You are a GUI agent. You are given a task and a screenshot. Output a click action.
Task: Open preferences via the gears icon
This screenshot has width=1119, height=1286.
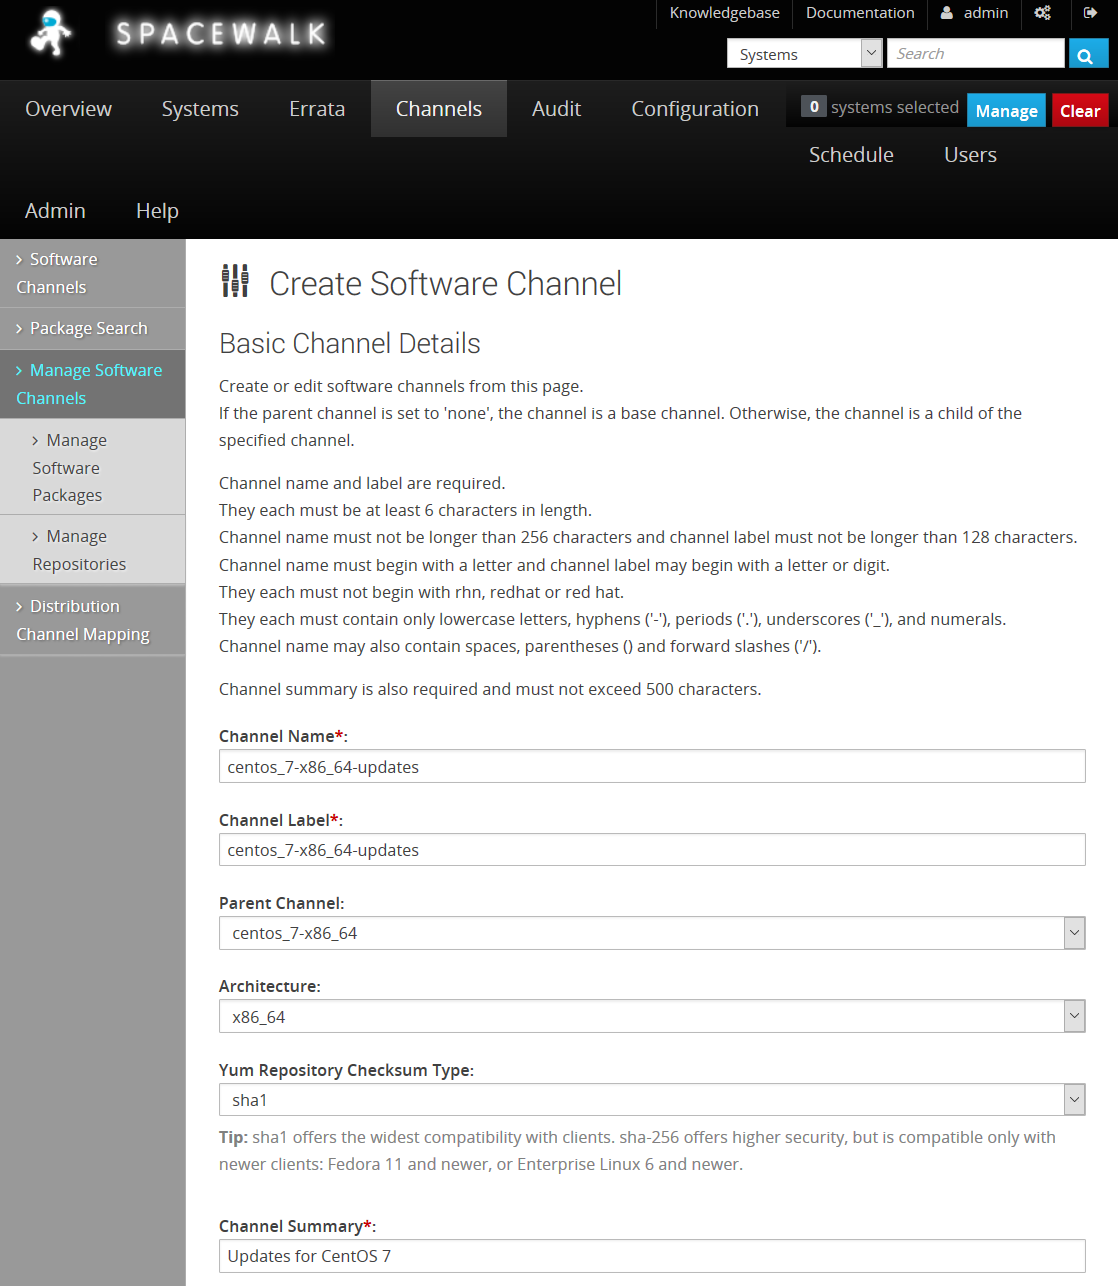1042,13
